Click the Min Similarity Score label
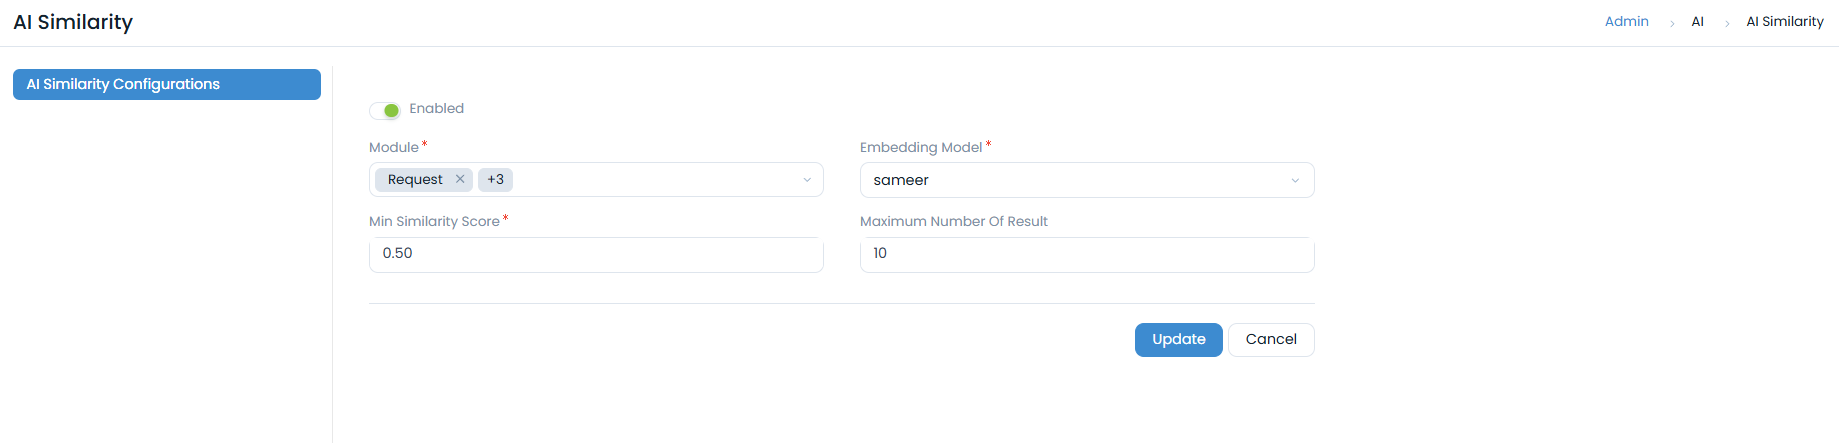This screenshot has width=1839, height=443. (x=434, y=222)
